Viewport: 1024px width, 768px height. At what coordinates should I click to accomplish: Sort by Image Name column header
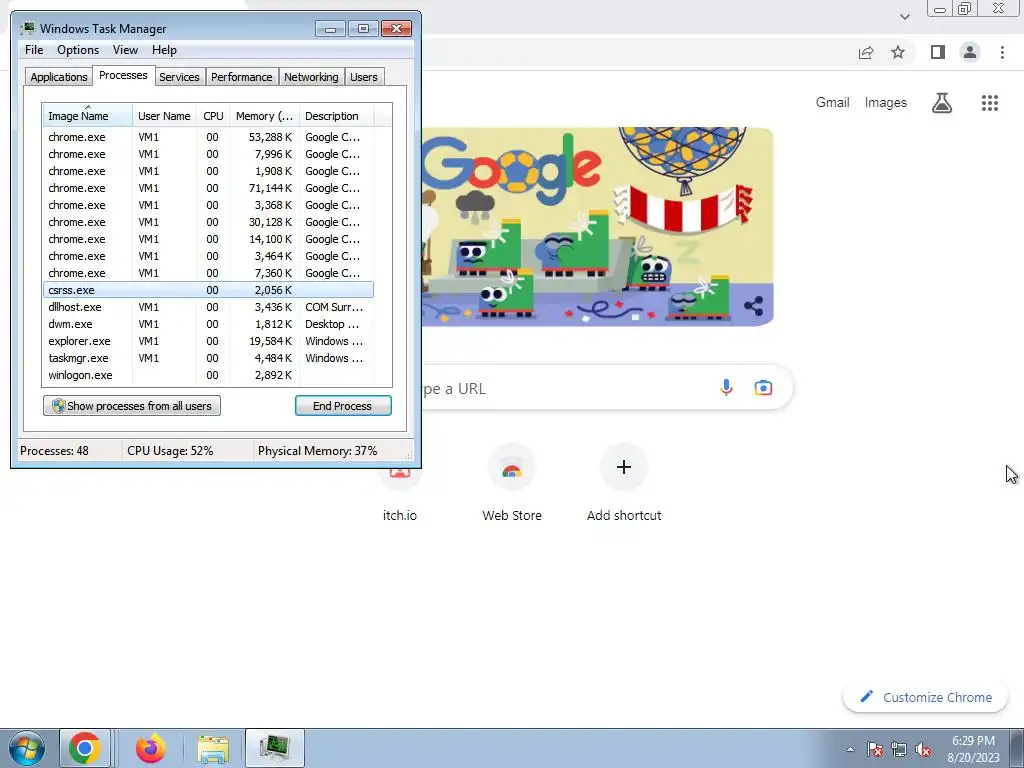[88, 116]
